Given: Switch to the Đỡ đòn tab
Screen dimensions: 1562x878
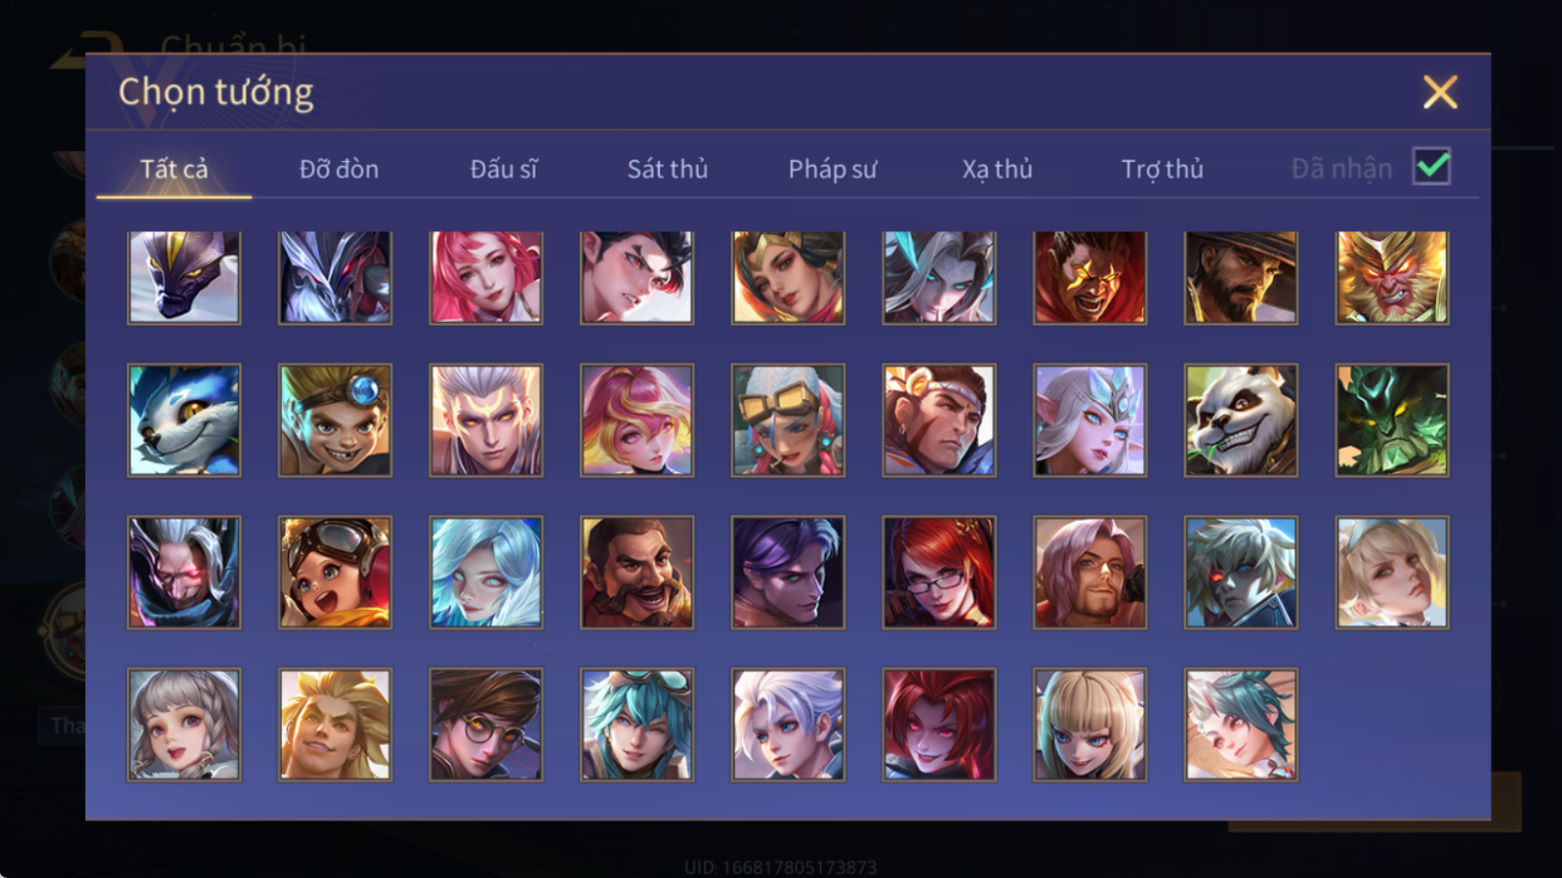Looking at the screenshot, I should [339, 169].
